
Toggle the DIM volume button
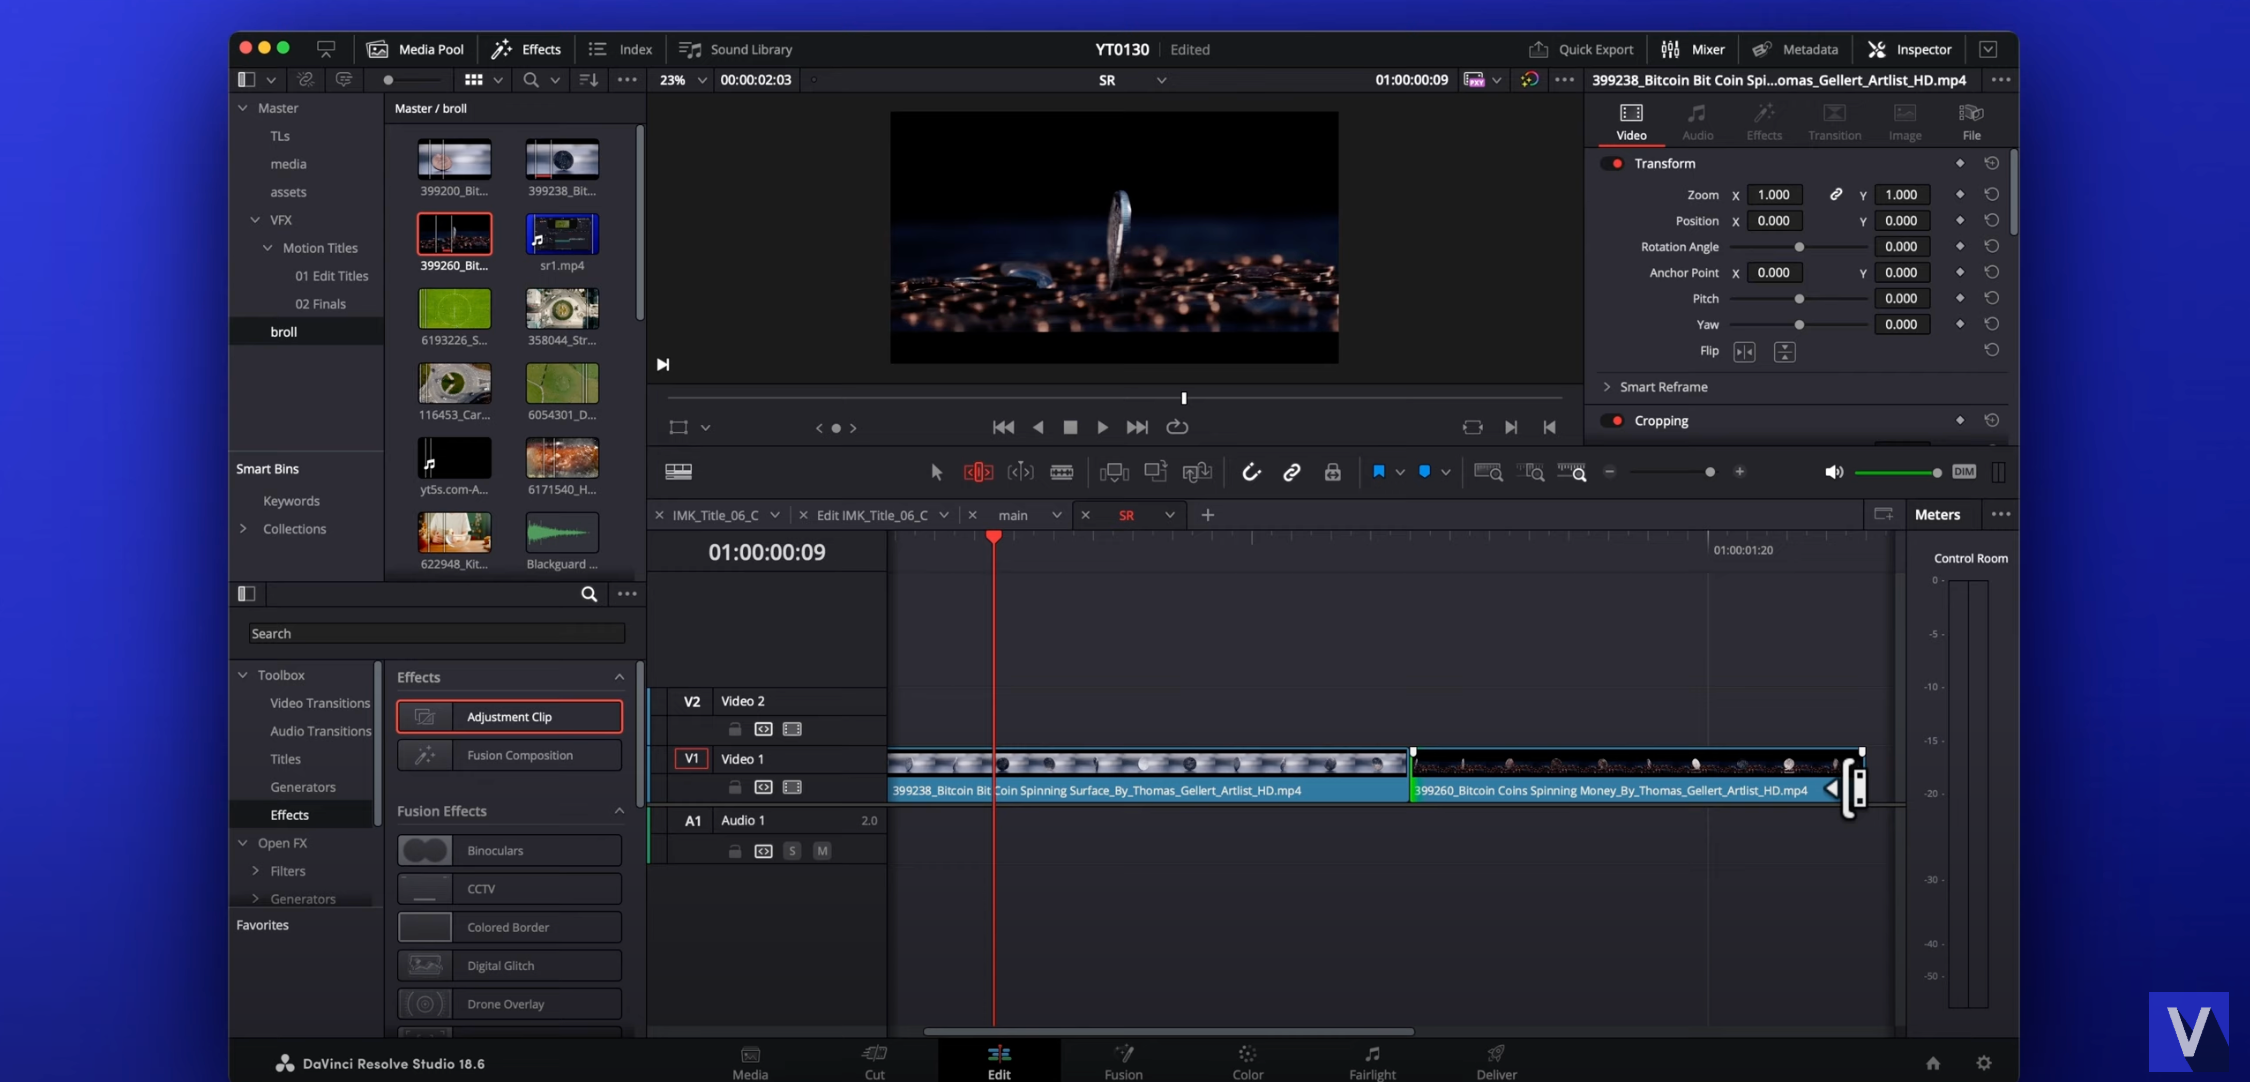[1964, 472]
